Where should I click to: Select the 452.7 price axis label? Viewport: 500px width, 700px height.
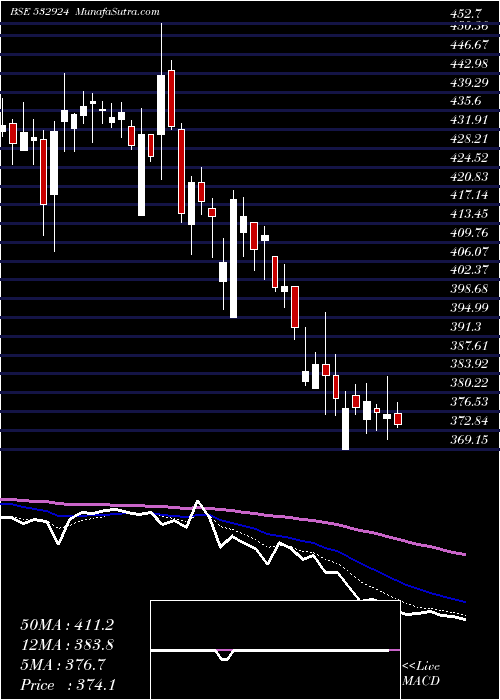pyautogui.click(x=466, y=14)
